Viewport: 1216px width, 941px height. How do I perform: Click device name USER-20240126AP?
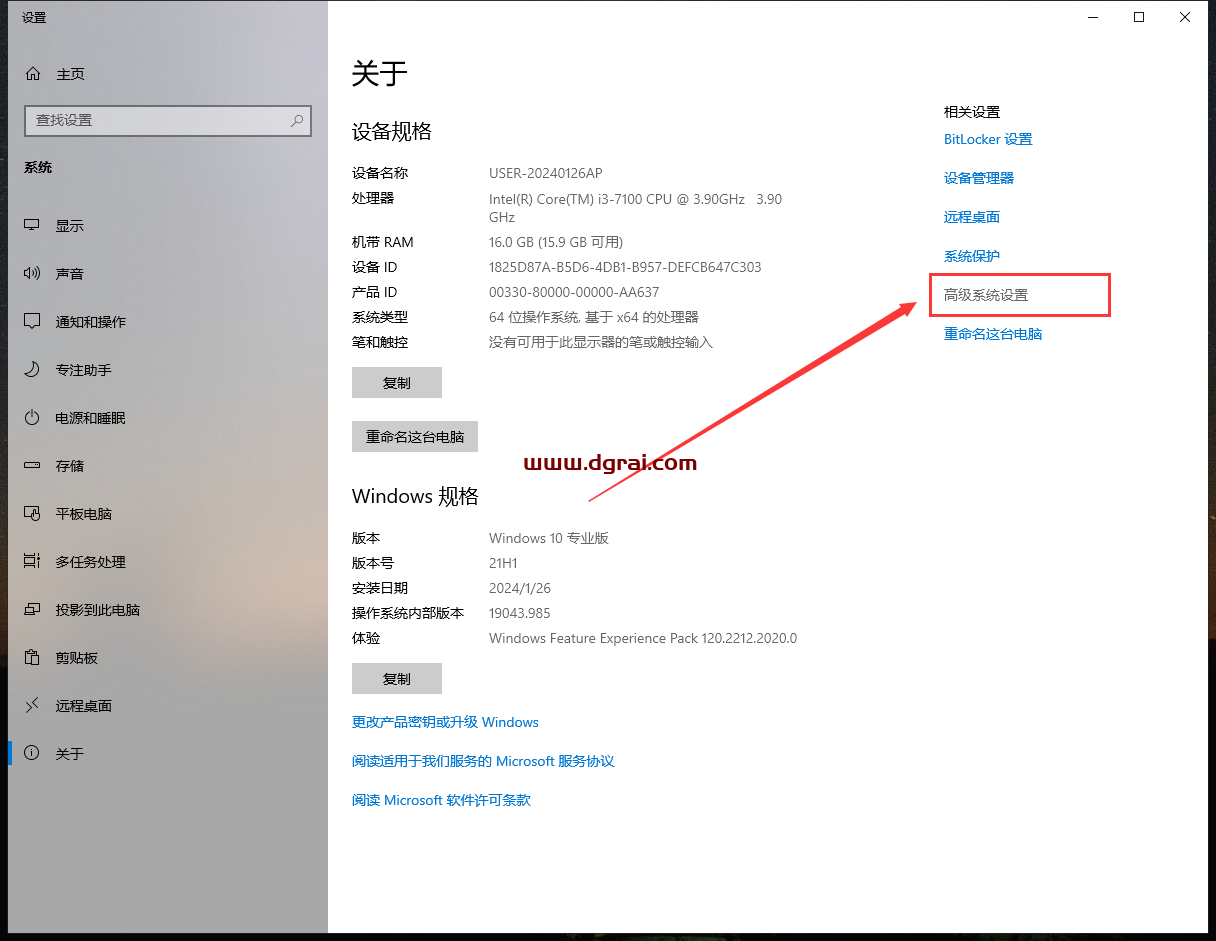[546, 173]
